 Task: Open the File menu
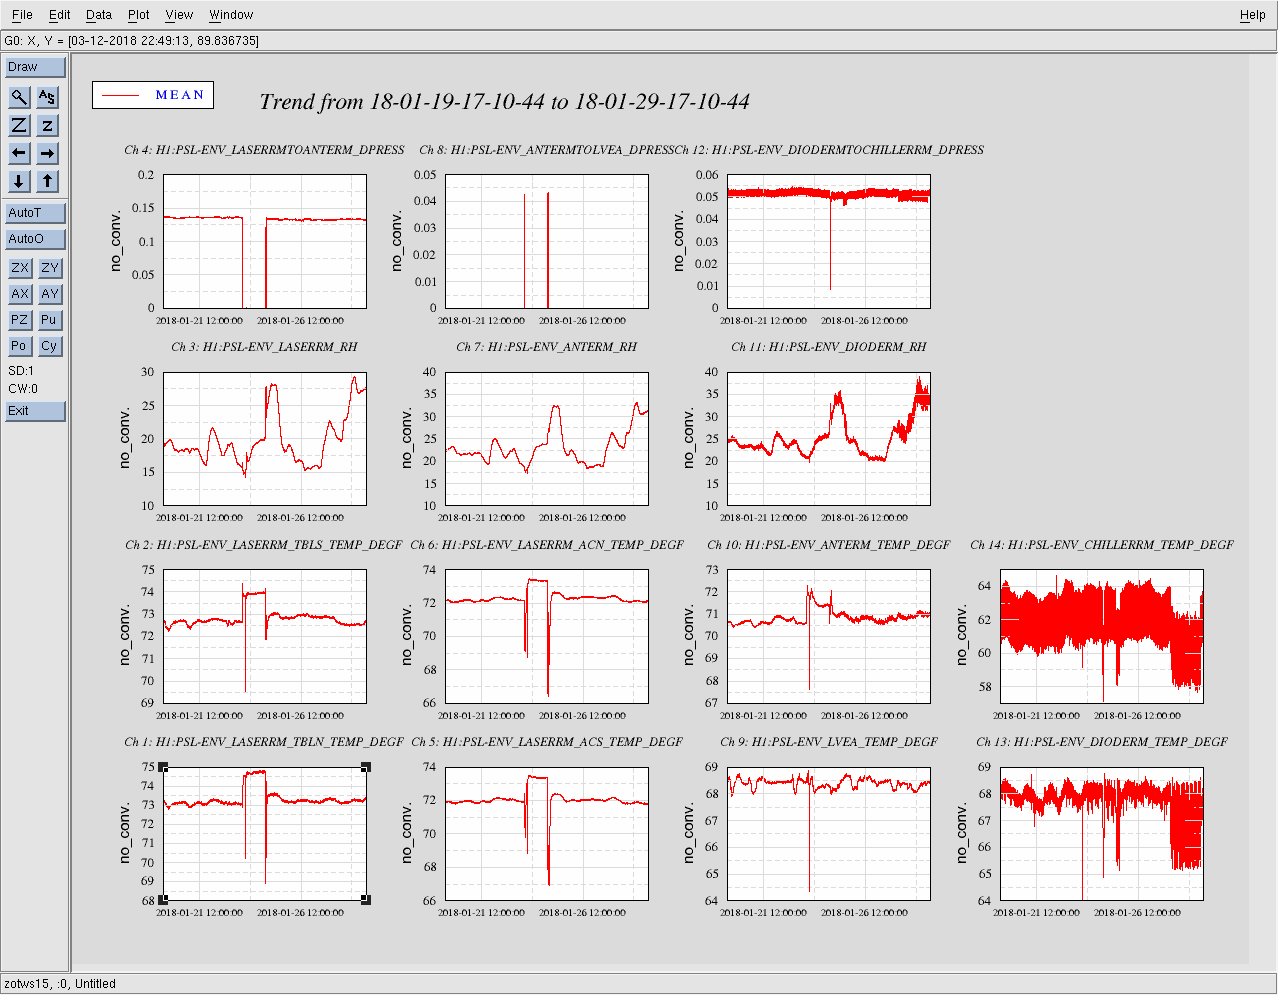tap(22, 15)
